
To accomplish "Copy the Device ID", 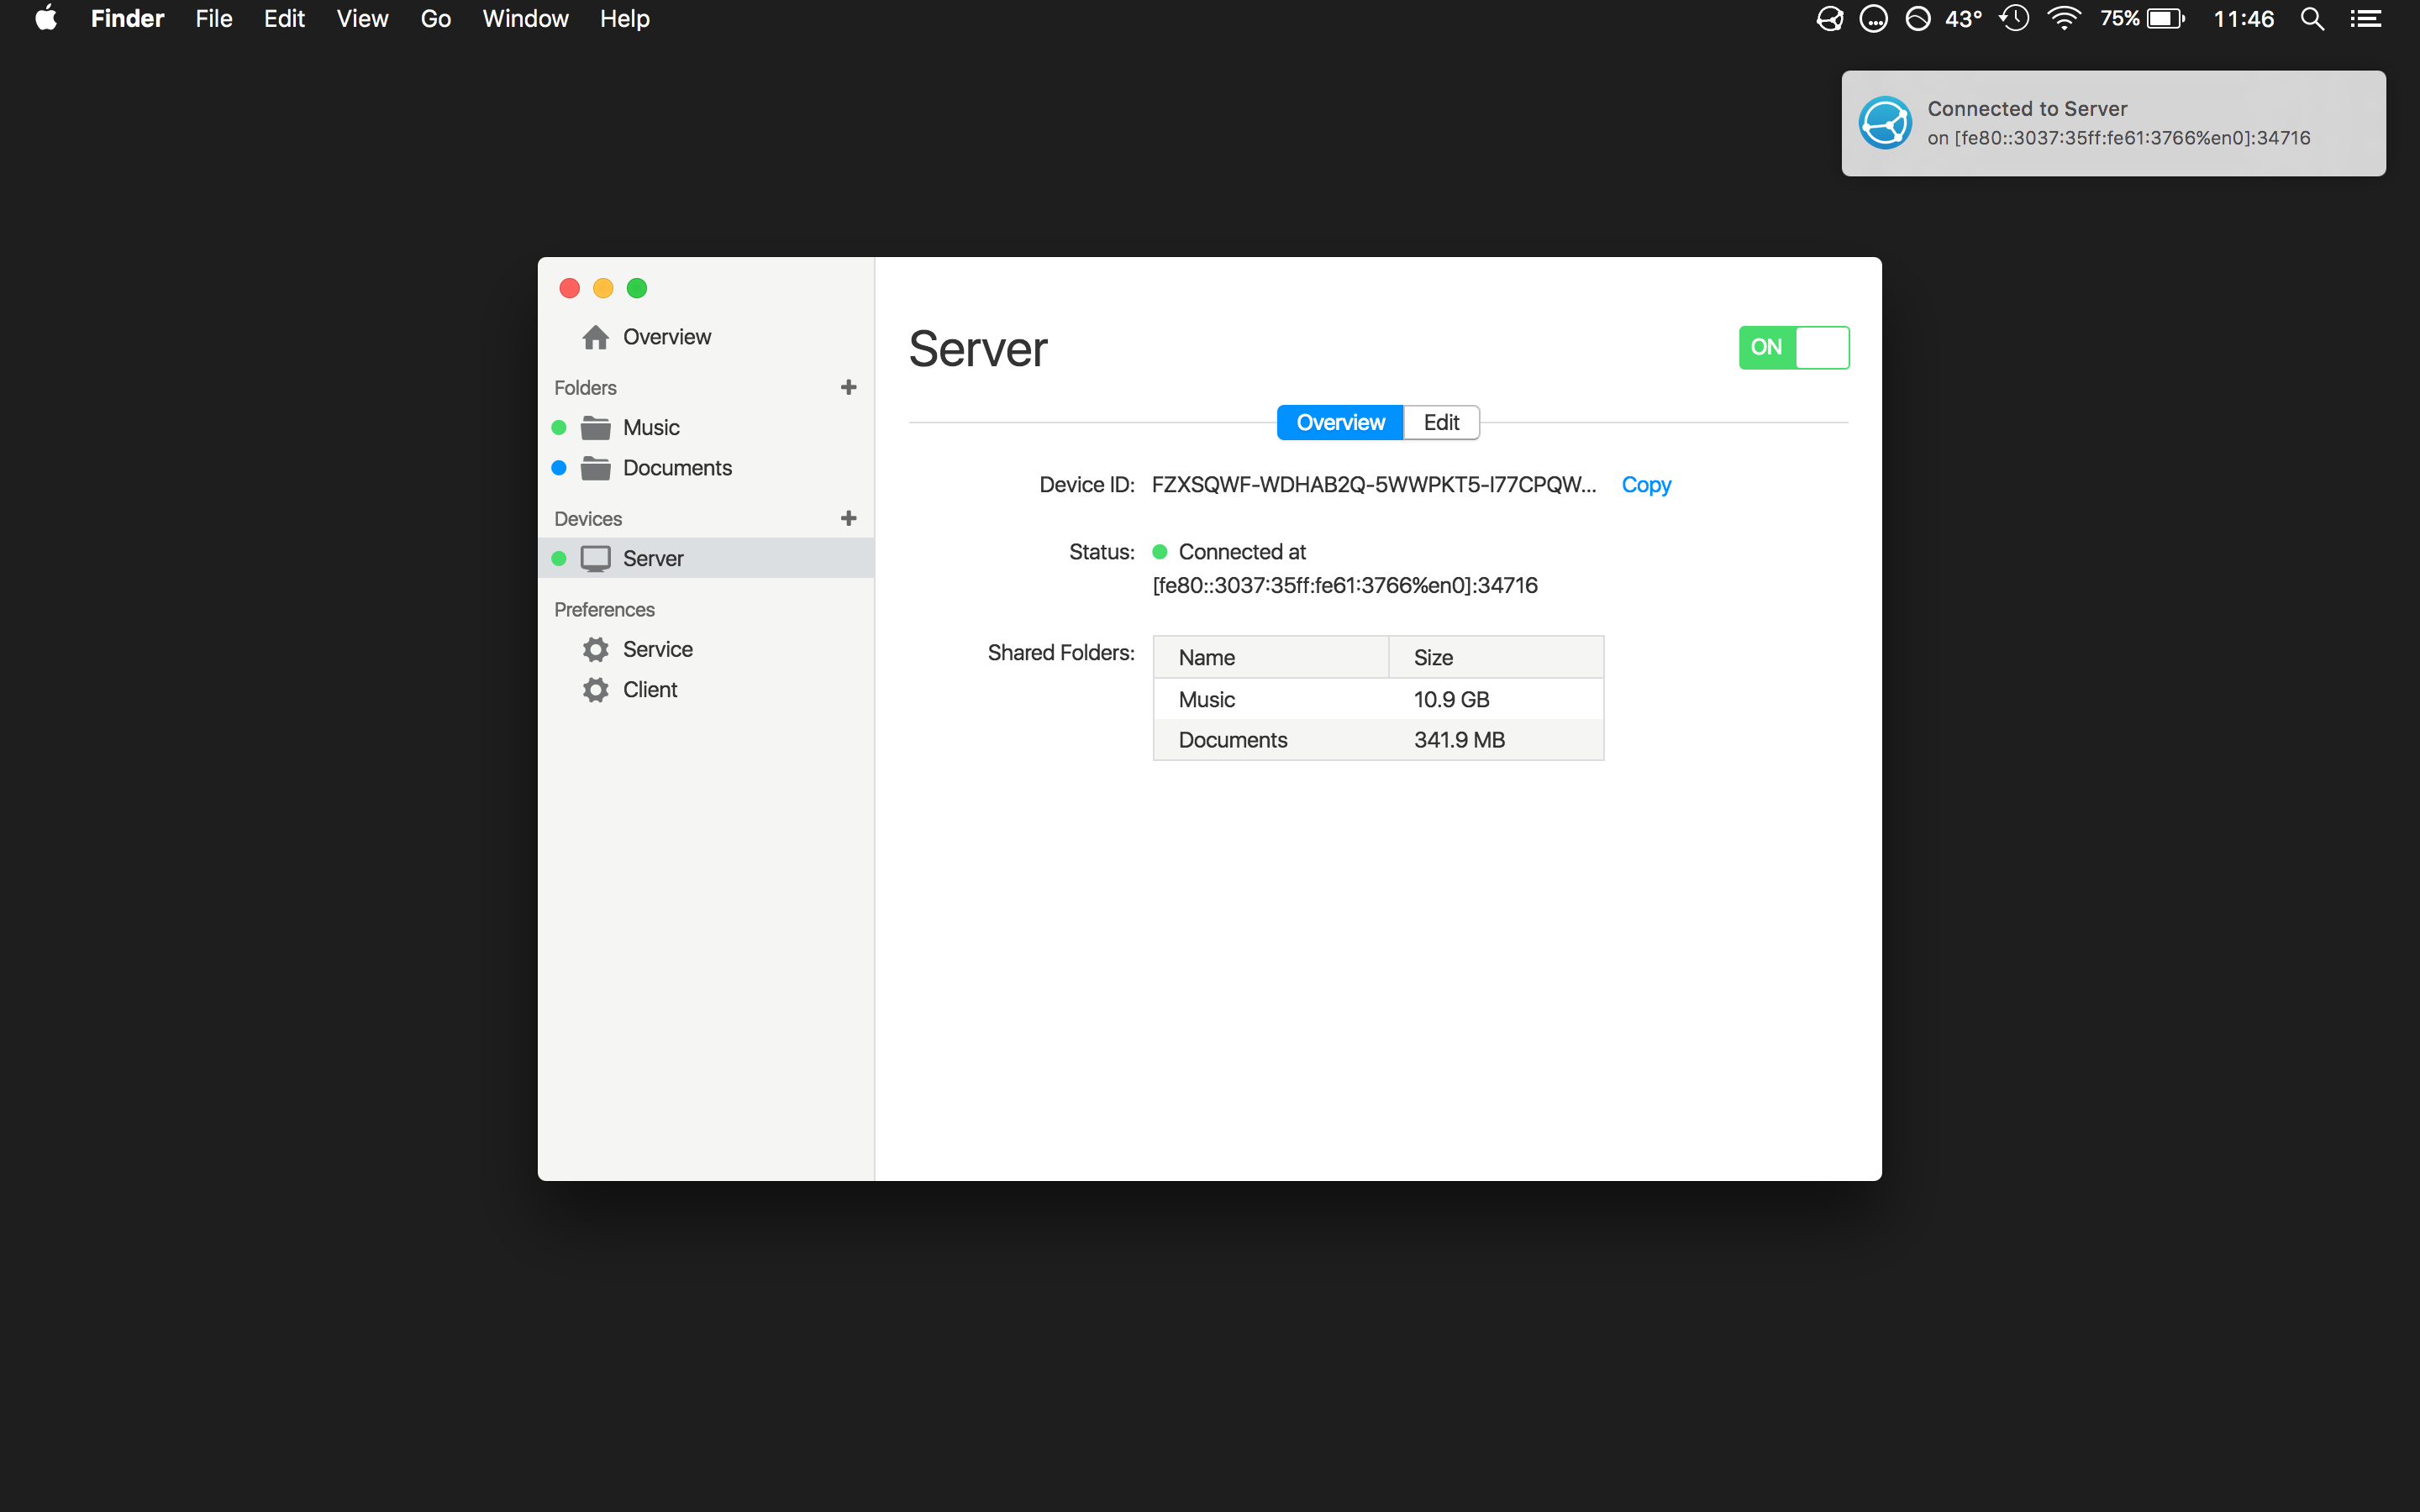I will pyautogui.click(x=1645, y=485).
